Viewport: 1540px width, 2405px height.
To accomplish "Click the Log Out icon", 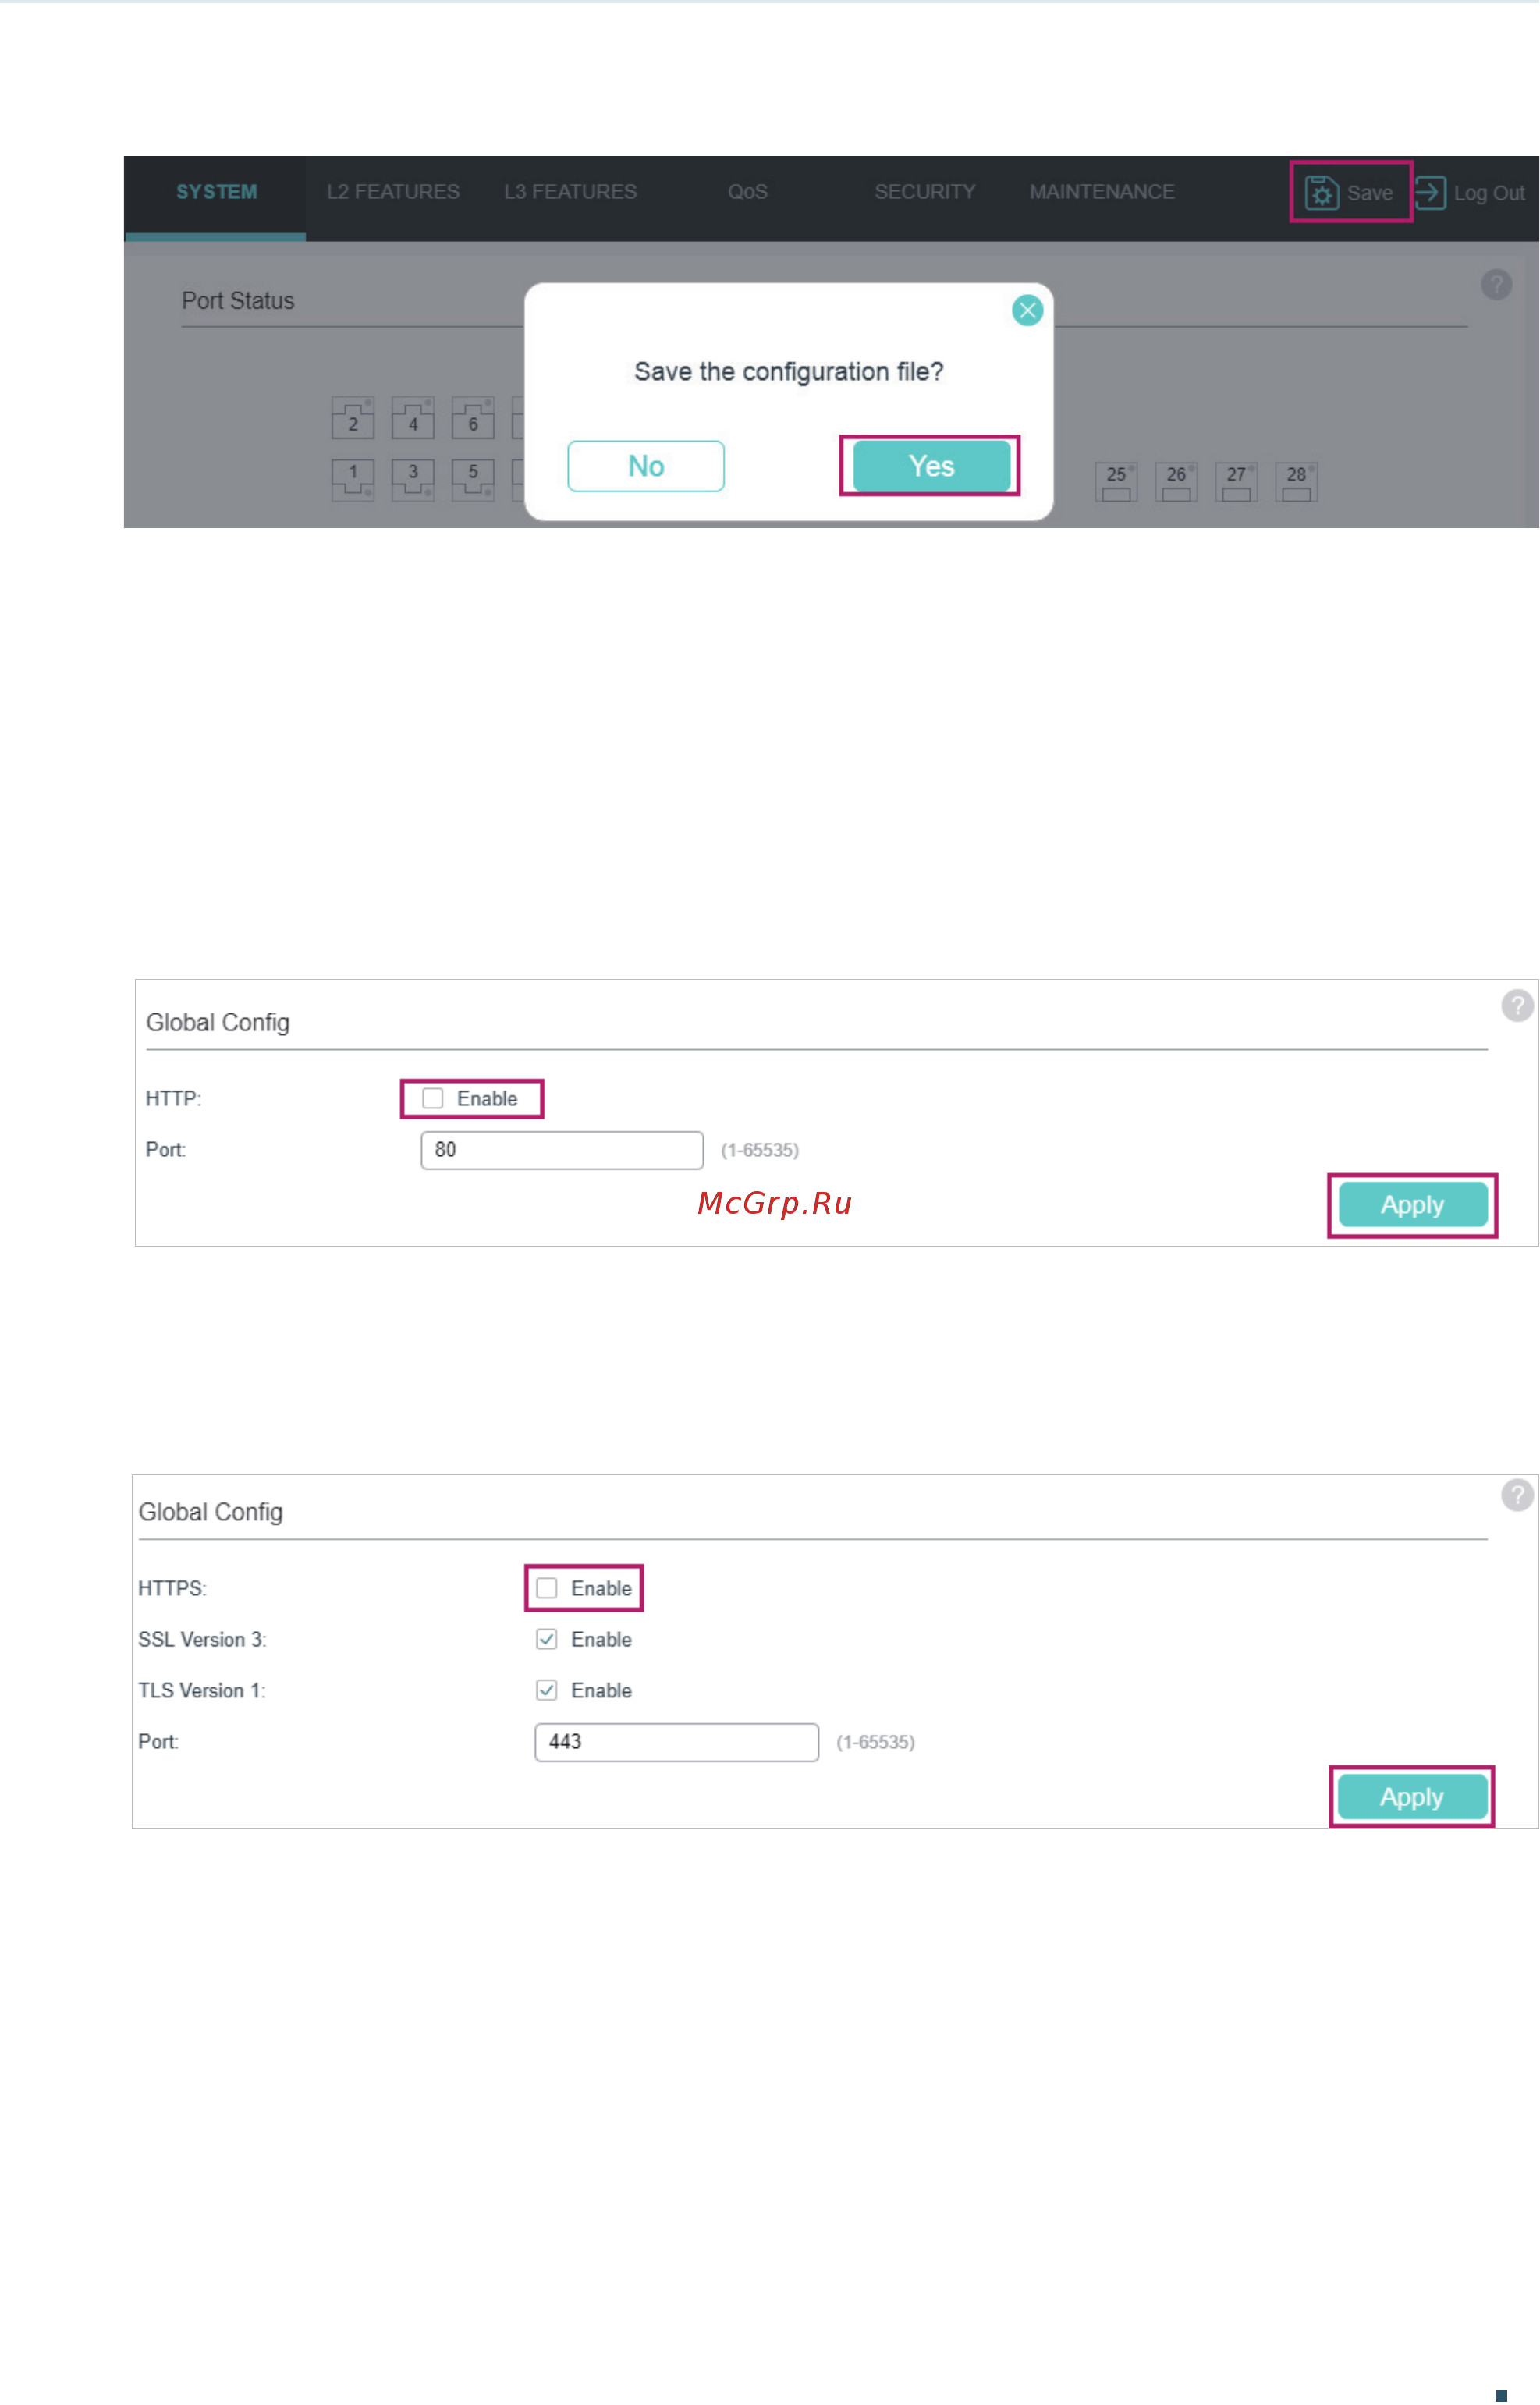I will pyautogui.click(x=1430, y=192).
